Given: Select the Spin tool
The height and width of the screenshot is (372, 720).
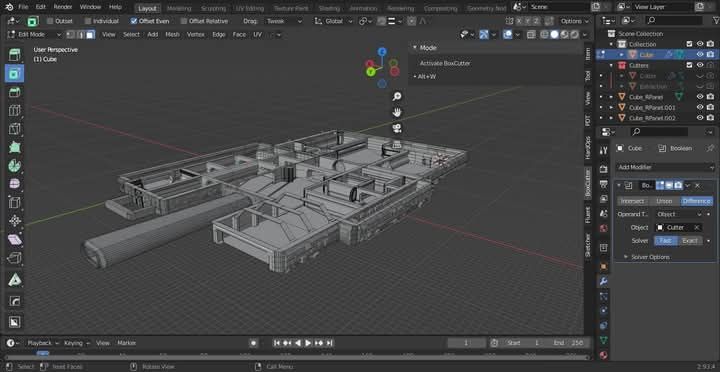Looking at the screenshot, I should coord(15,165).
